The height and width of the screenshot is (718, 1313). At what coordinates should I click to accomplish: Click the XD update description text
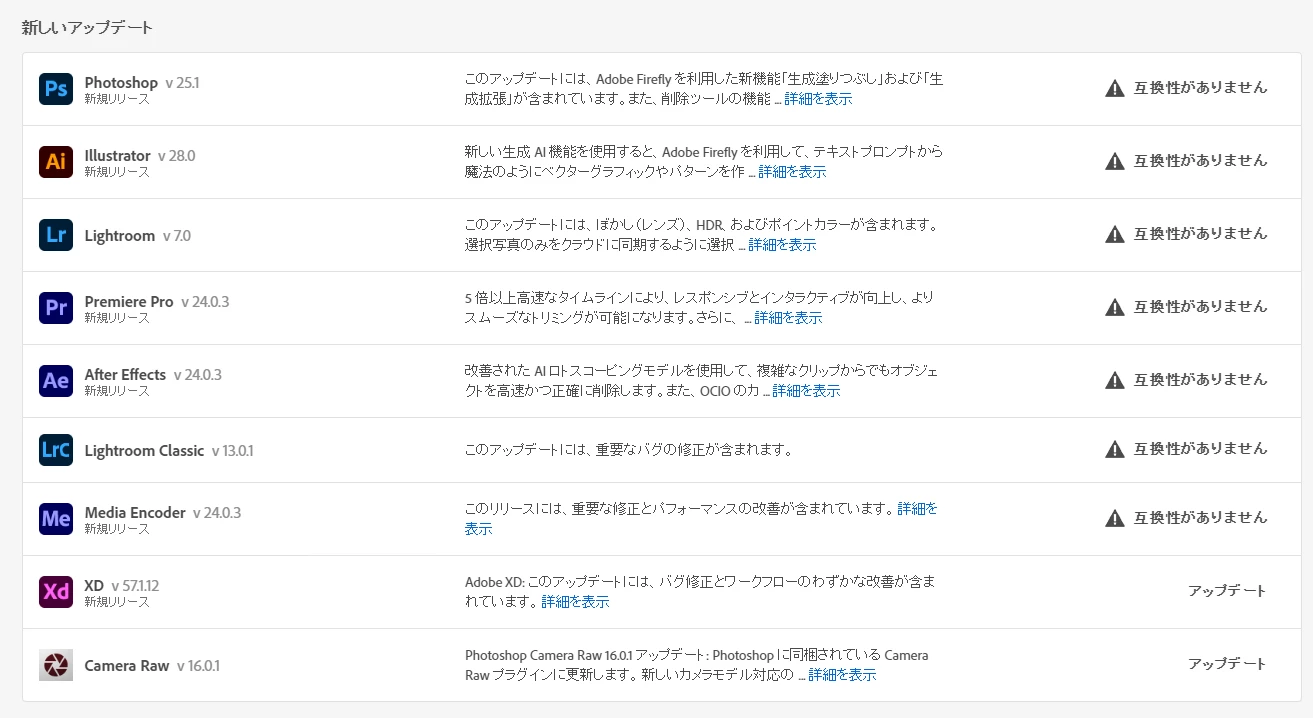pyautogui.click(x=700, y=592)
